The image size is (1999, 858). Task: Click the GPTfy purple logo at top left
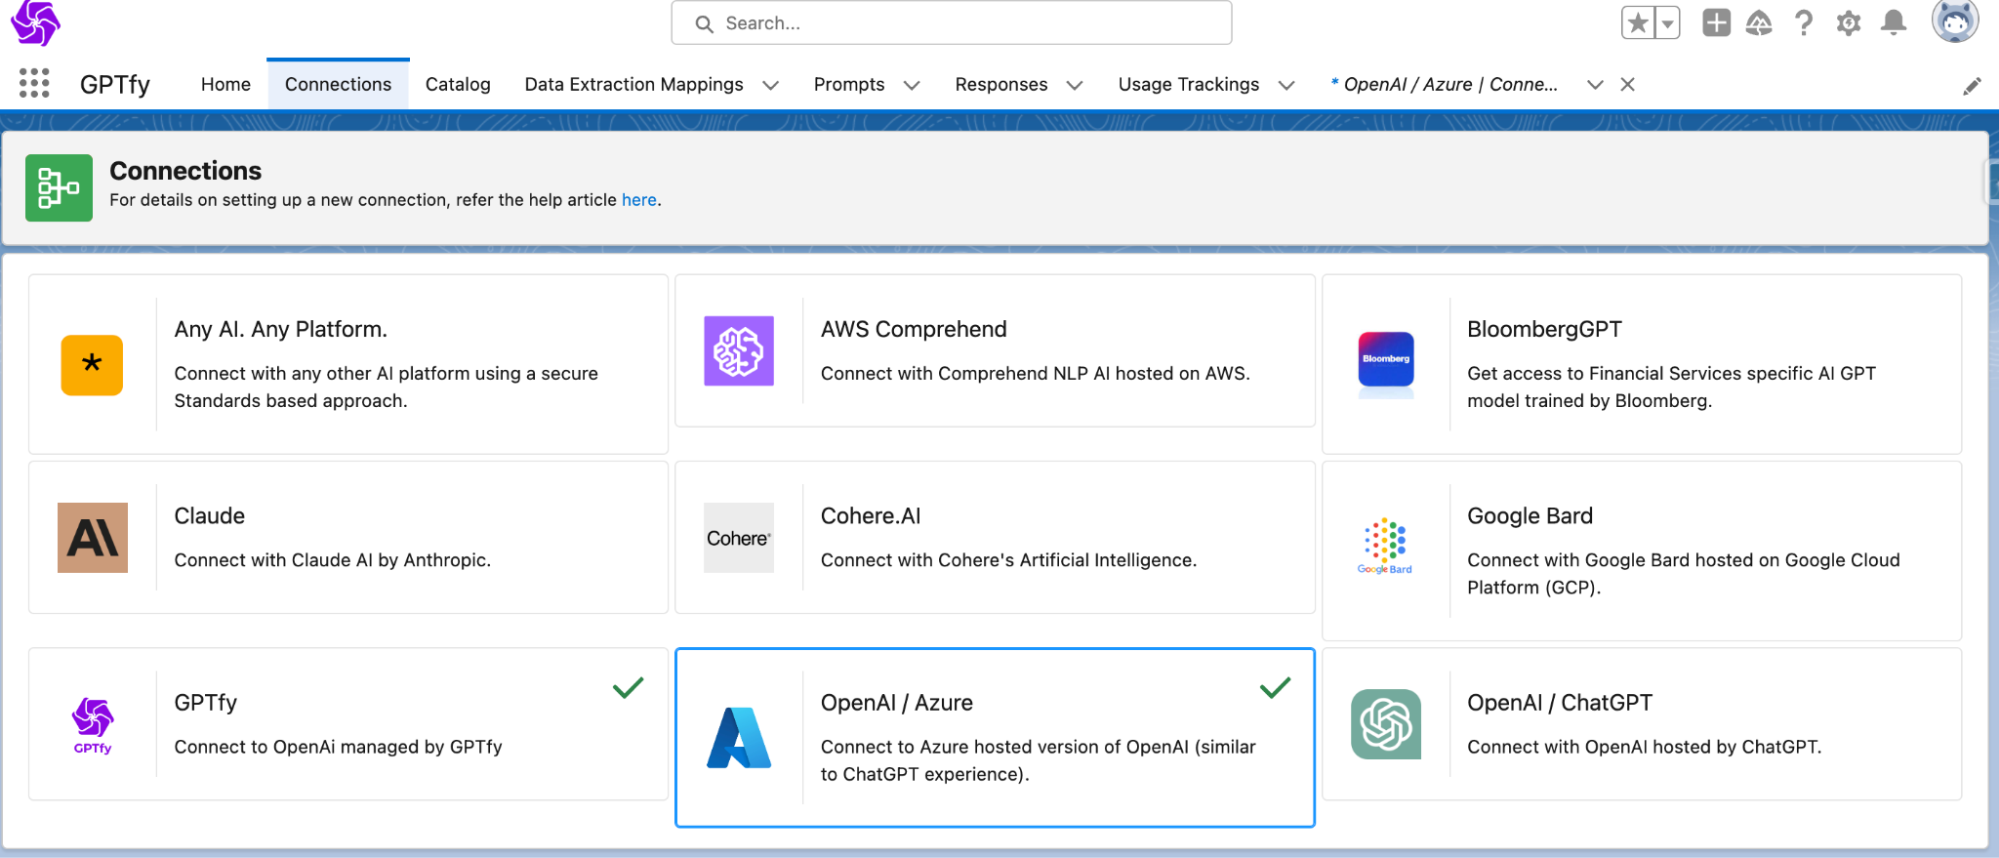pos(35,23)
